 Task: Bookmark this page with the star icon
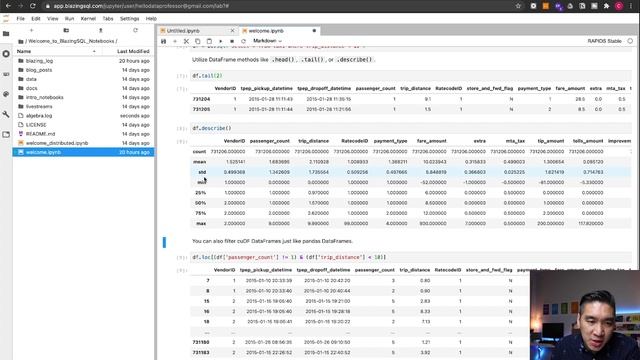point(518,6)
